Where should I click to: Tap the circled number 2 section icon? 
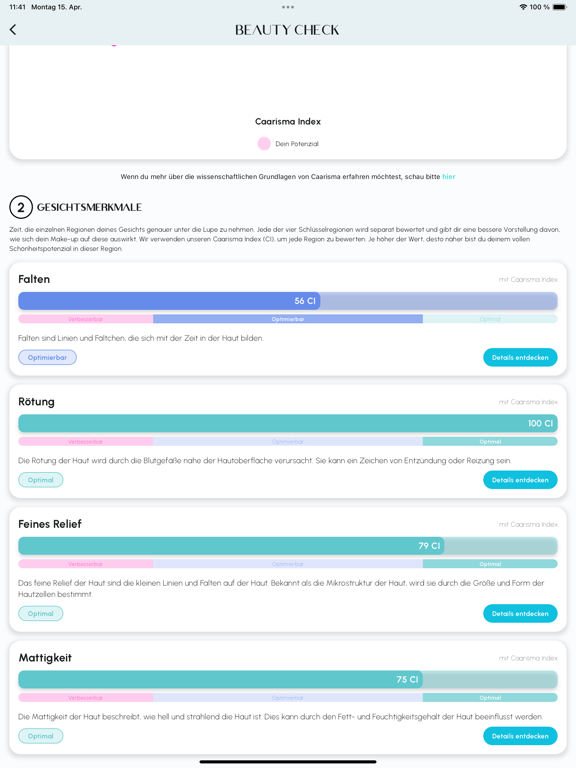point(21,207)
